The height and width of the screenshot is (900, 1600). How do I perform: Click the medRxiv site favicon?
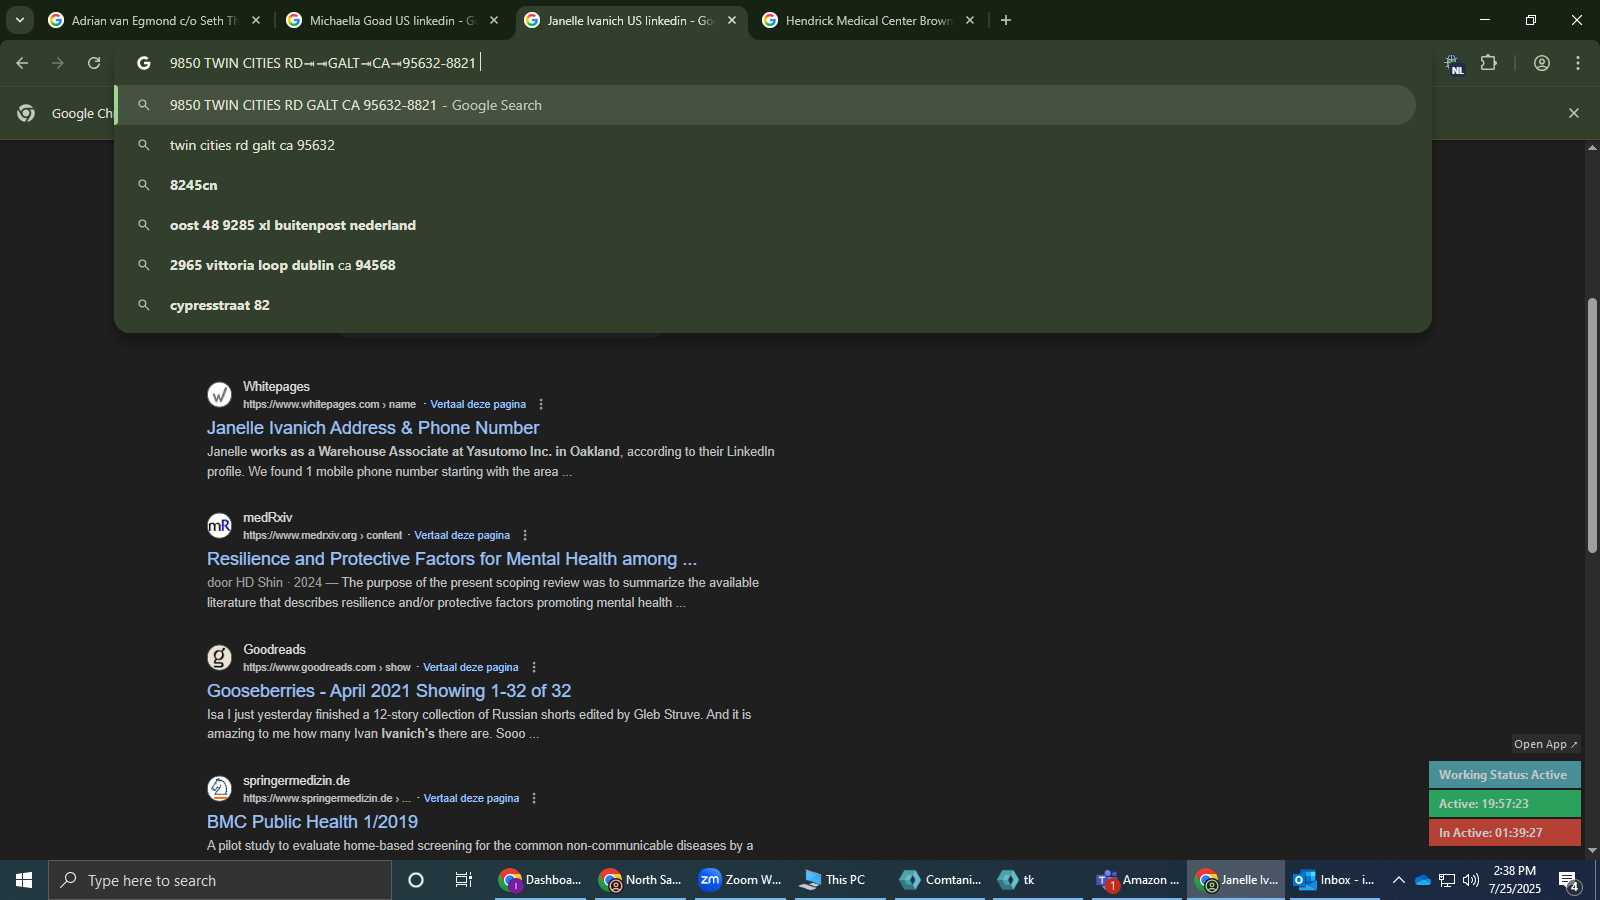pos(219,526)
